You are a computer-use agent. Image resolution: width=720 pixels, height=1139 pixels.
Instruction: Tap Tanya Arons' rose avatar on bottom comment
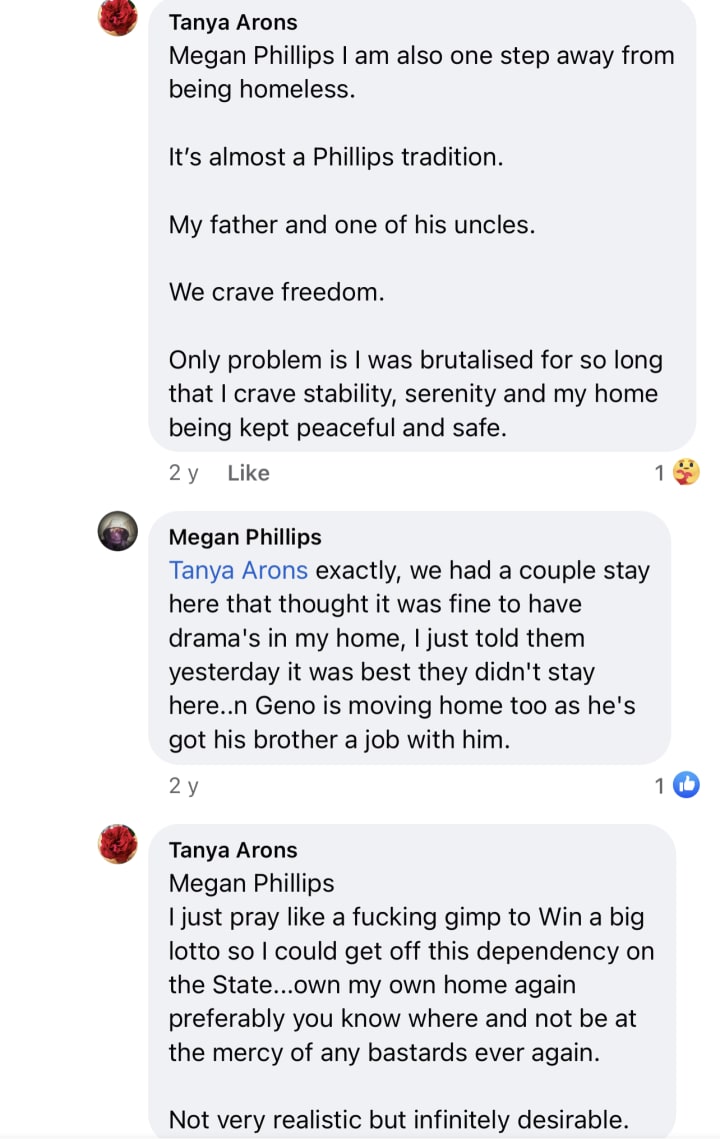click(118, 844)
